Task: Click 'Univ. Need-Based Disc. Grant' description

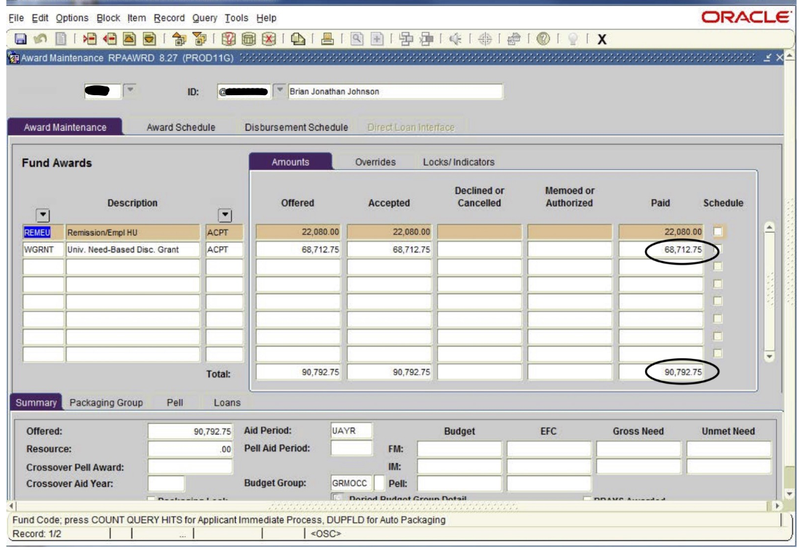Action: [133, 249]
